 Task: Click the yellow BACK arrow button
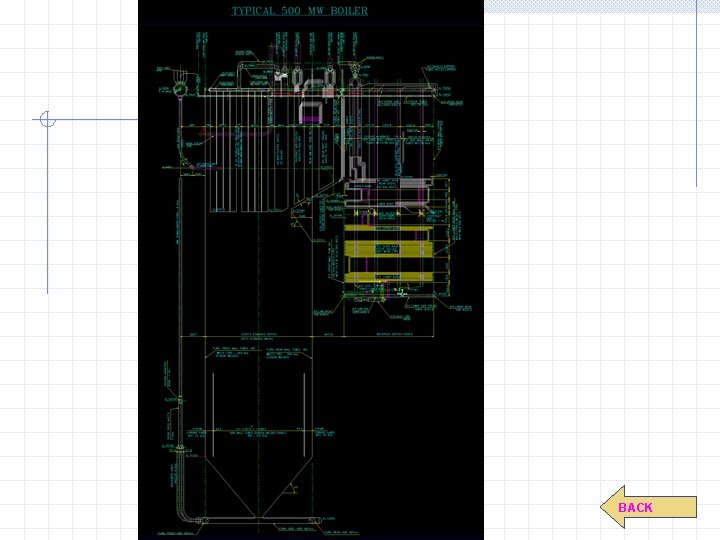click(648, 507)
